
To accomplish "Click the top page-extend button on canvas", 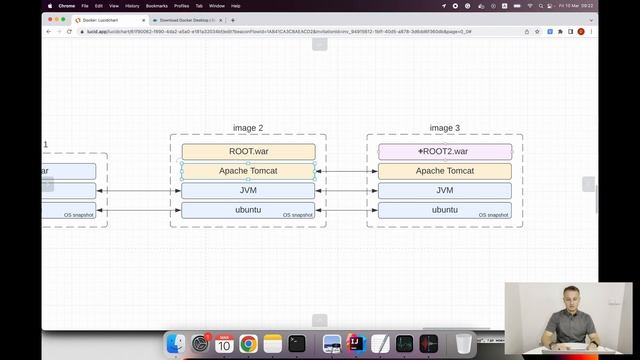I will (320, 44).
